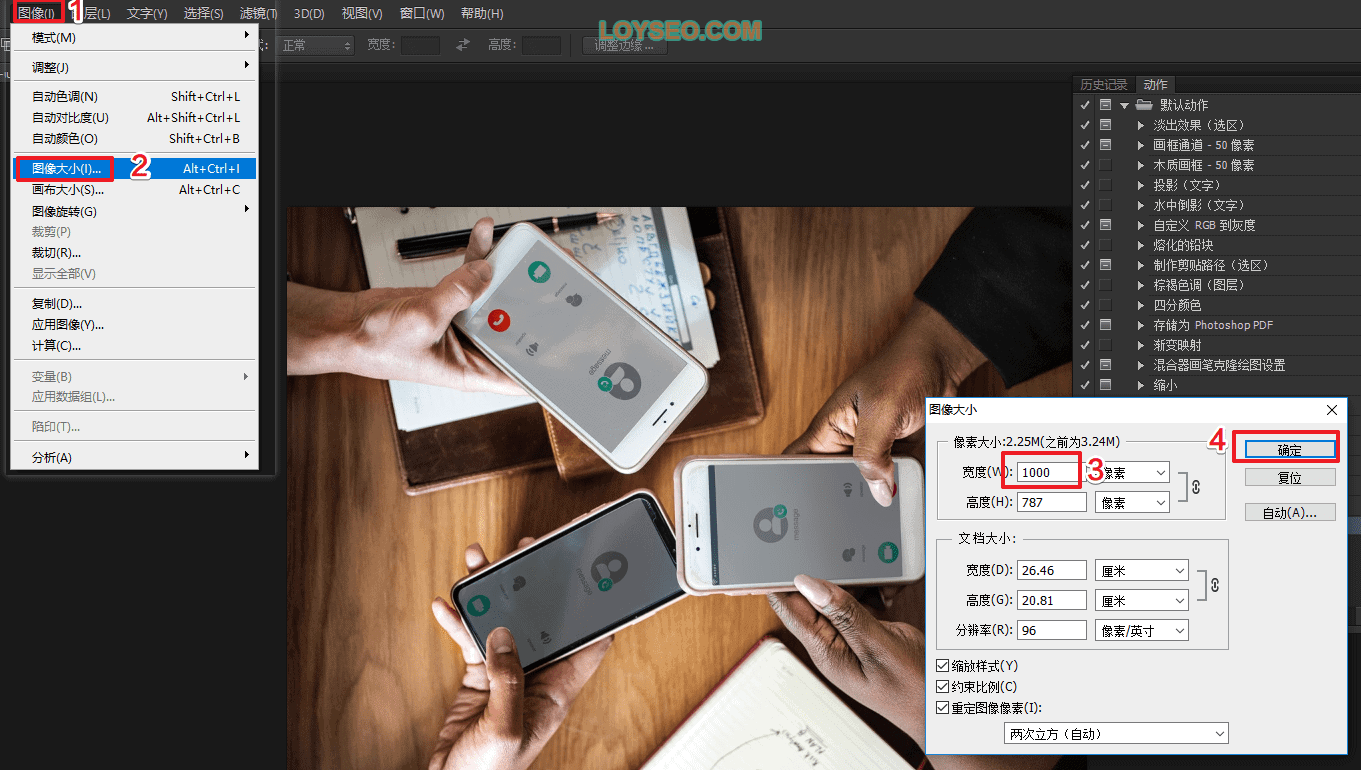Viewport: 1361px width, 770px height.
Task: Open the 帮助(H) menu
Action: point(482,13)
